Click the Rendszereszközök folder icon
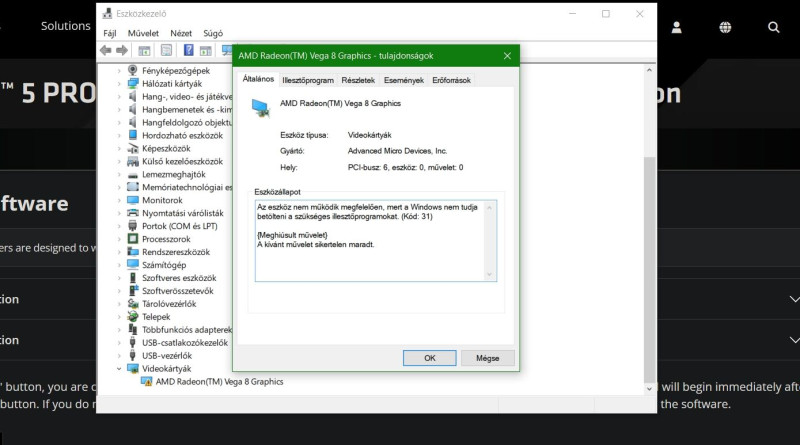The height and width of the screenshot is (445, 800). [x=133, y=252]
